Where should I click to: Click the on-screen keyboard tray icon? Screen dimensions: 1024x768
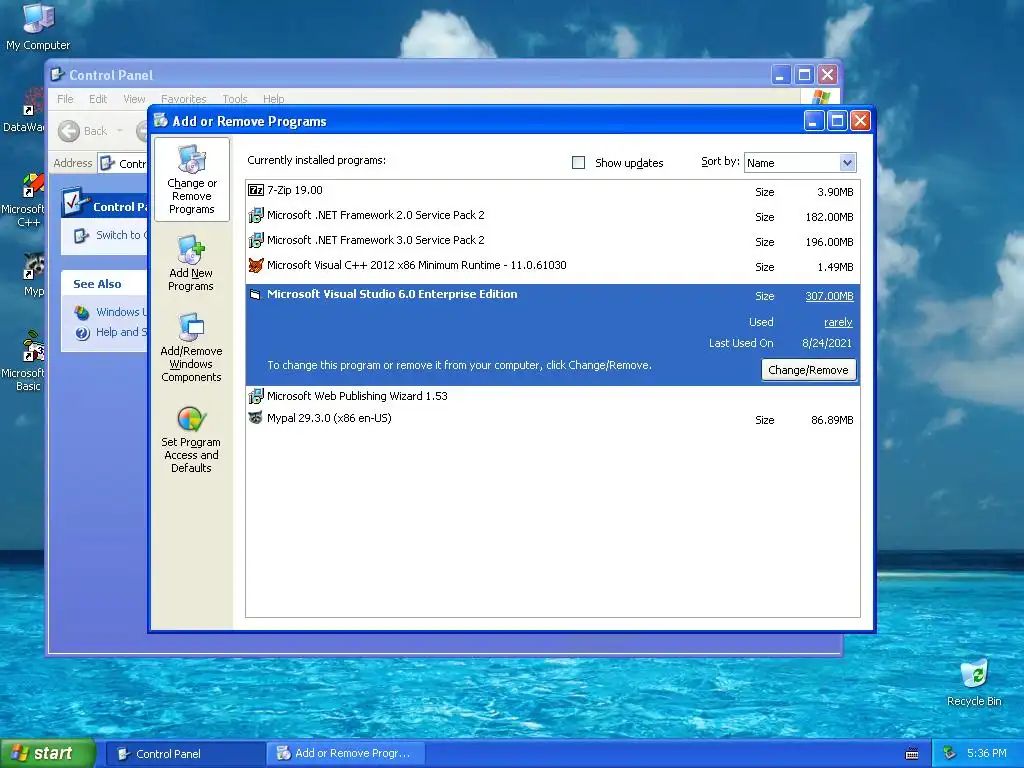pyautogui.click(x=912, y=754)
